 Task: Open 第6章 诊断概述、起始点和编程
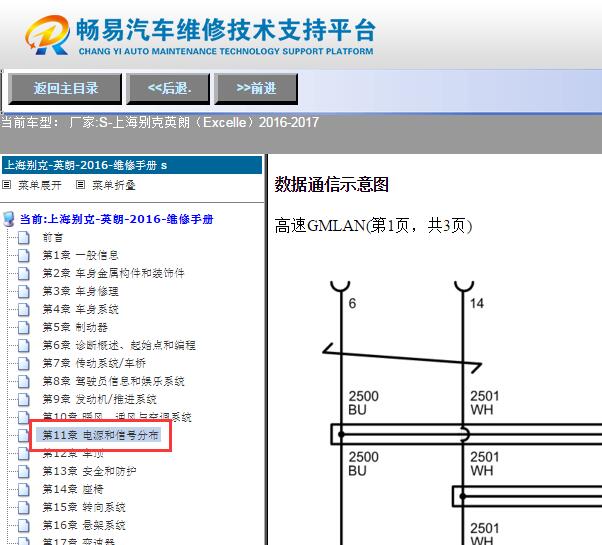click(x=119, y=345)
